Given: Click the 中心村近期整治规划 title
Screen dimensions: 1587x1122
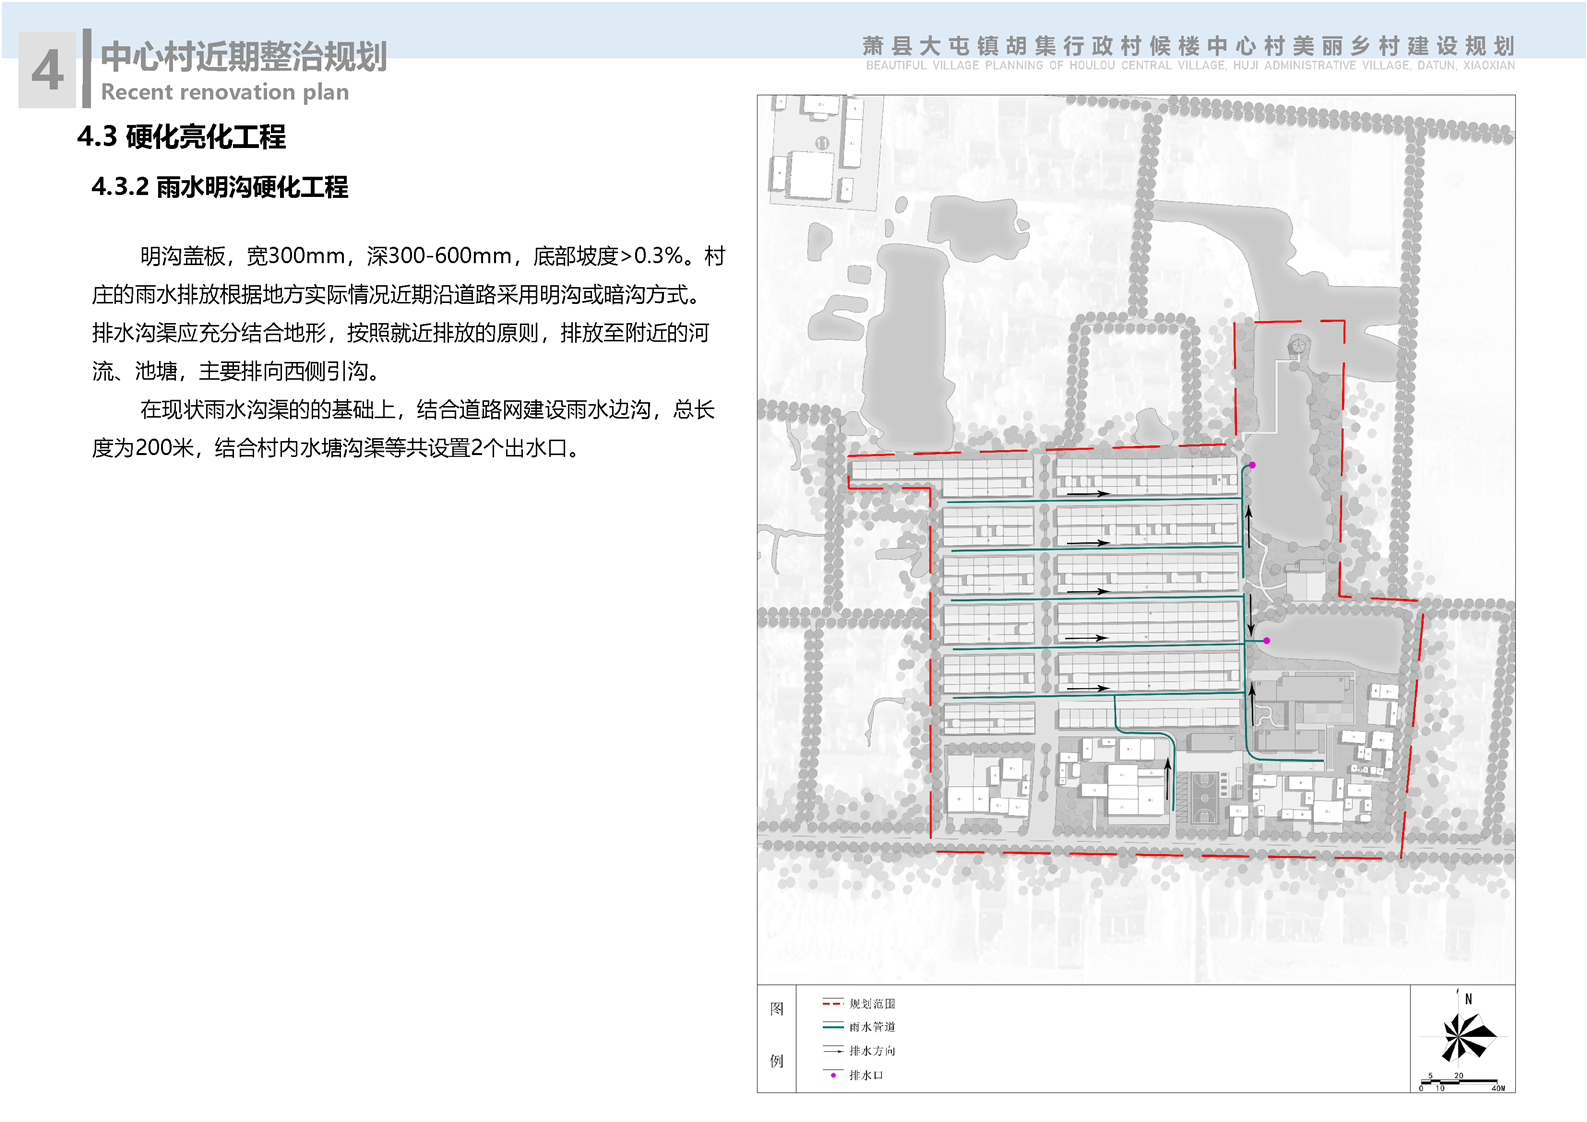Looking at the screenshot, I should pos(243,57).
